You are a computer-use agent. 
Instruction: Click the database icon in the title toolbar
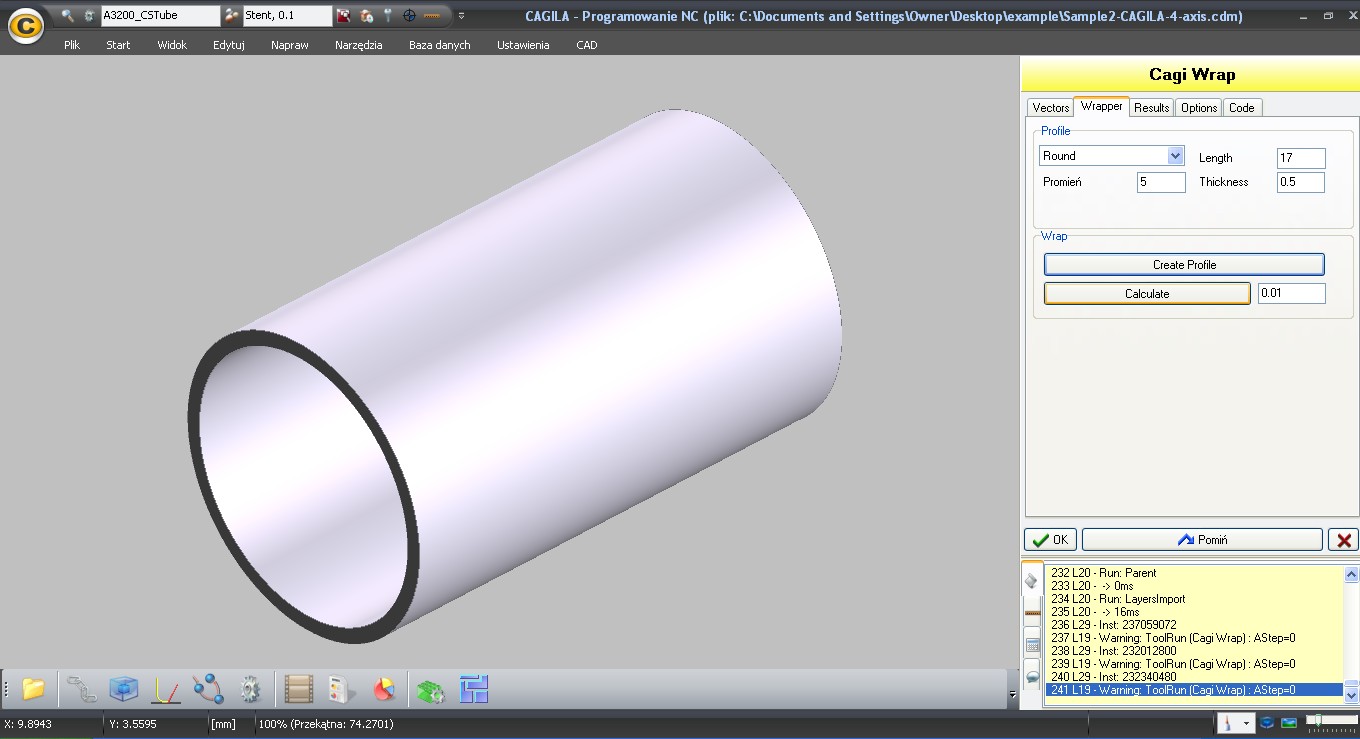[x=366, y=16]
